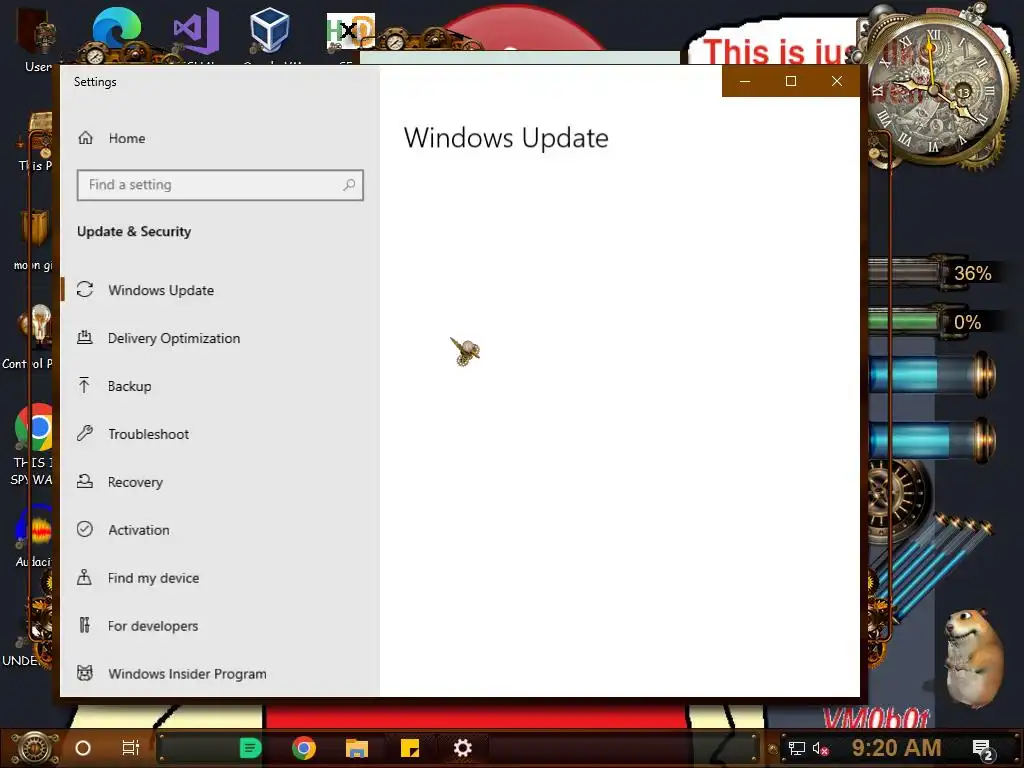Select the HxD desktop icon

coord(351,33)
